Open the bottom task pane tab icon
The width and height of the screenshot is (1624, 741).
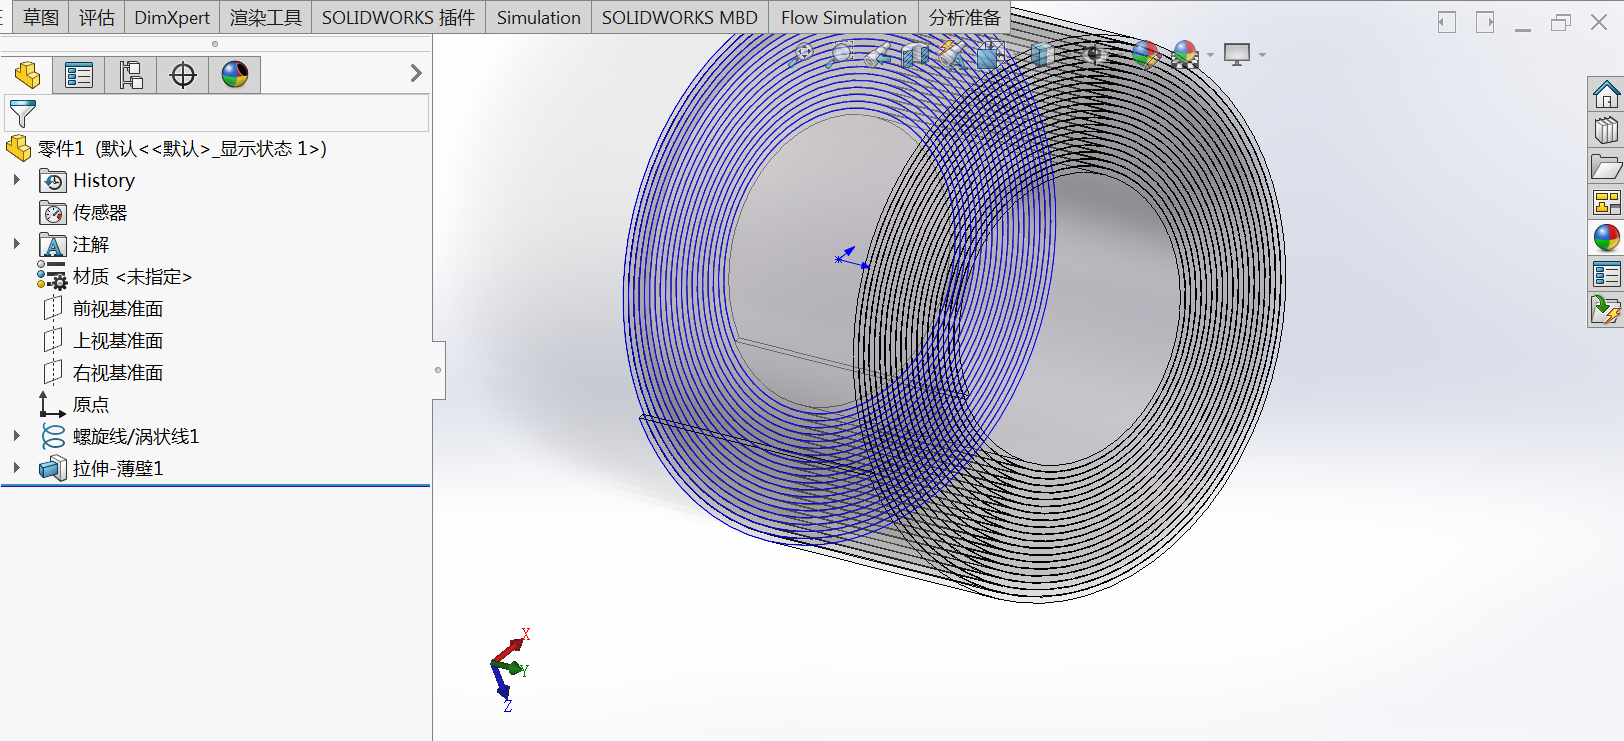coord(1606,310)
